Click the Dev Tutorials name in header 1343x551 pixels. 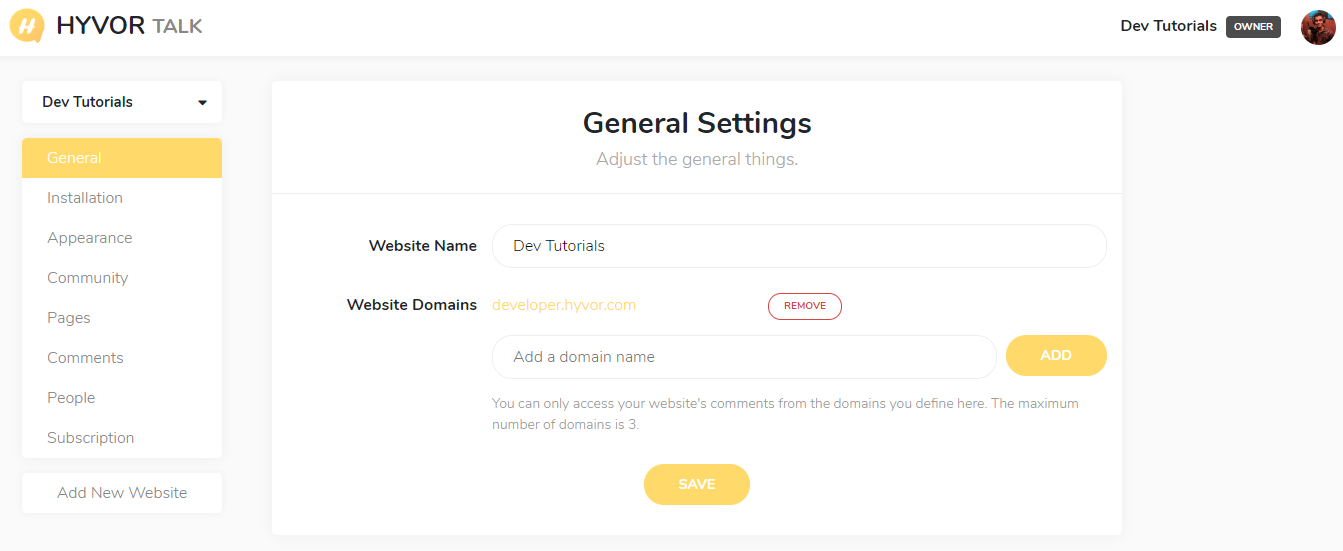1168,26
